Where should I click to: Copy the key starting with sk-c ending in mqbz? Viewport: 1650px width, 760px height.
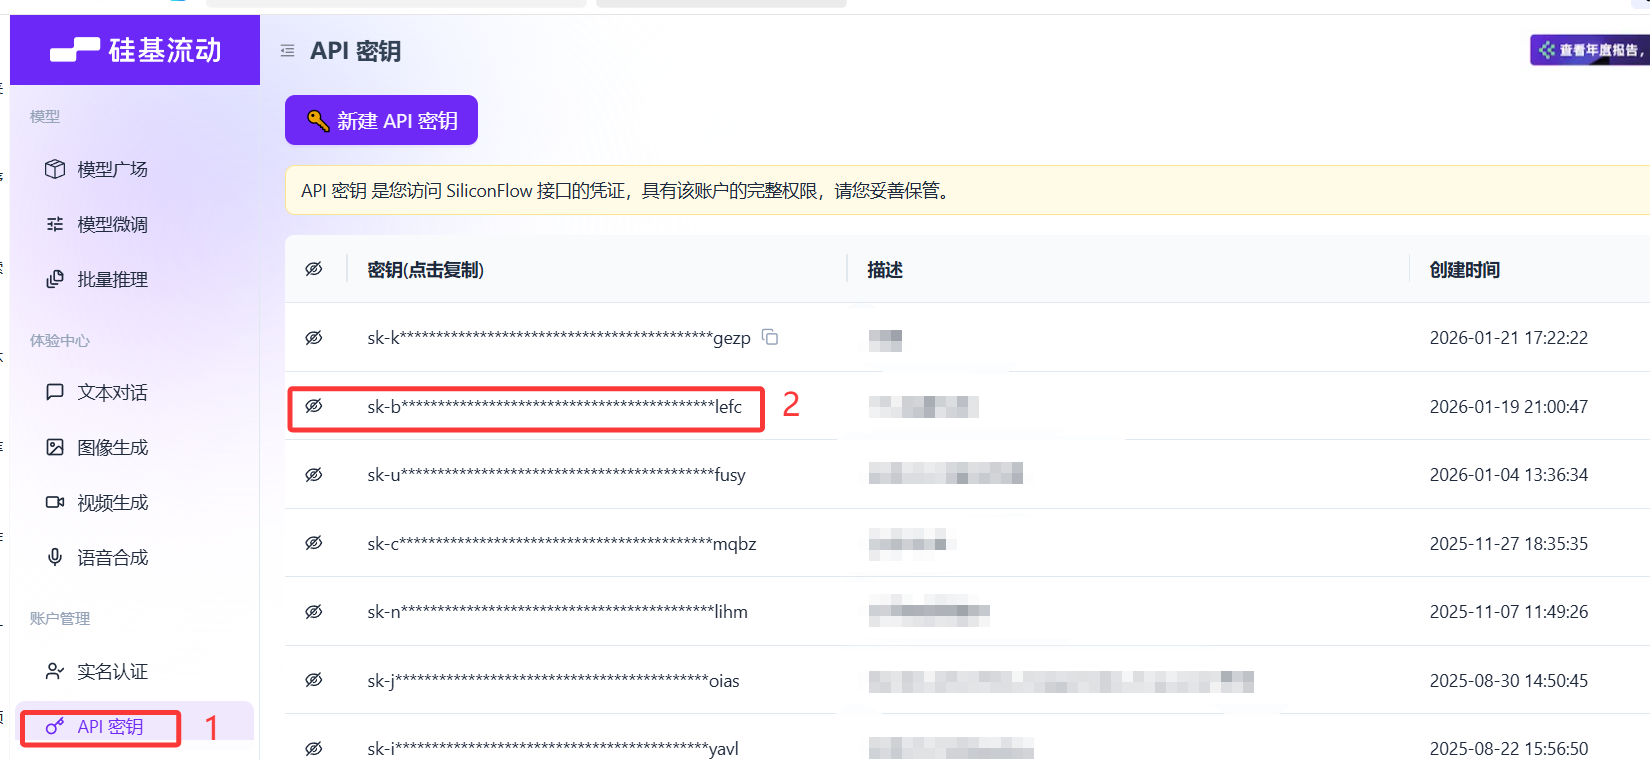(x=562, y=544)
